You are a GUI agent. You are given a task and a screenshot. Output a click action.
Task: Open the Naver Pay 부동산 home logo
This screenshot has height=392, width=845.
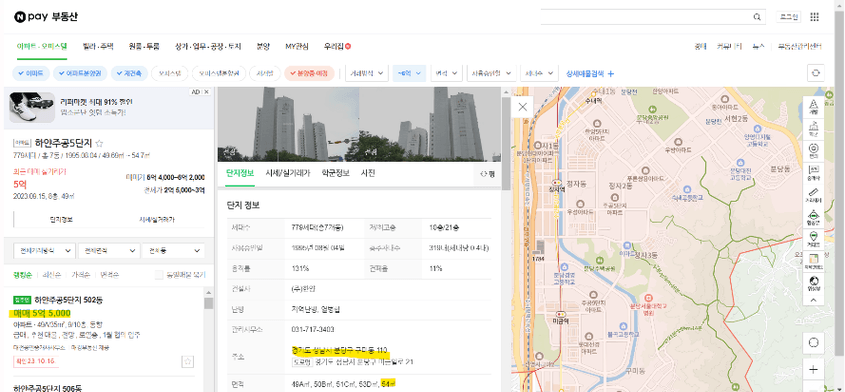(46, 17)
